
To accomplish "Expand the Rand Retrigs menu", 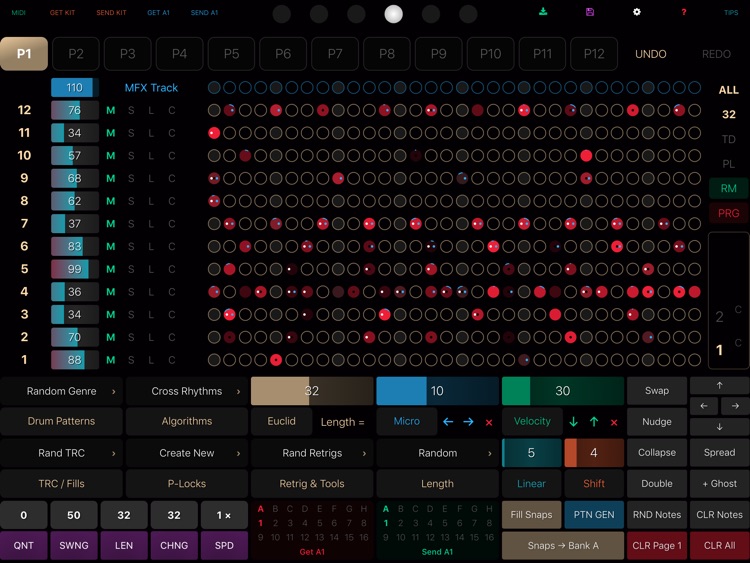I will click(x=312, y=453).
